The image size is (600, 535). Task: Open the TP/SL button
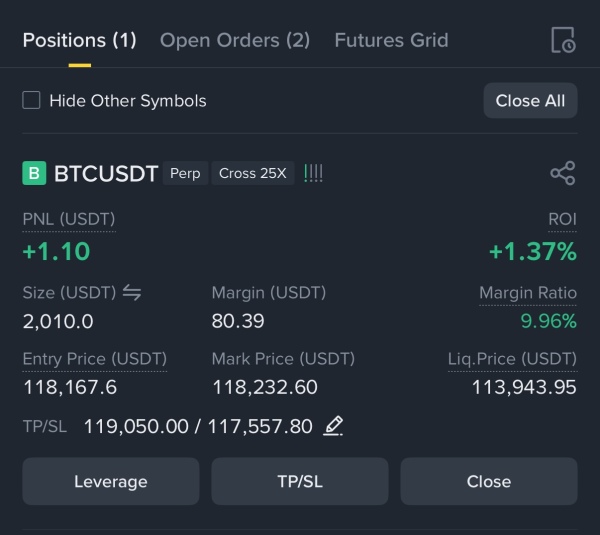[300, 481]
